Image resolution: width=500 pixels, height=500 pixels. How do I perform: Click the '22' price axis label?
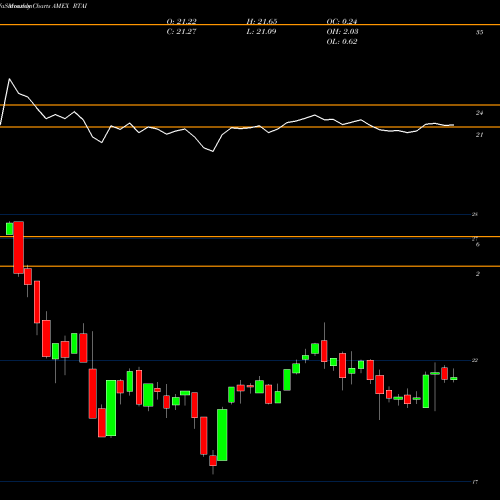(475, 360)
